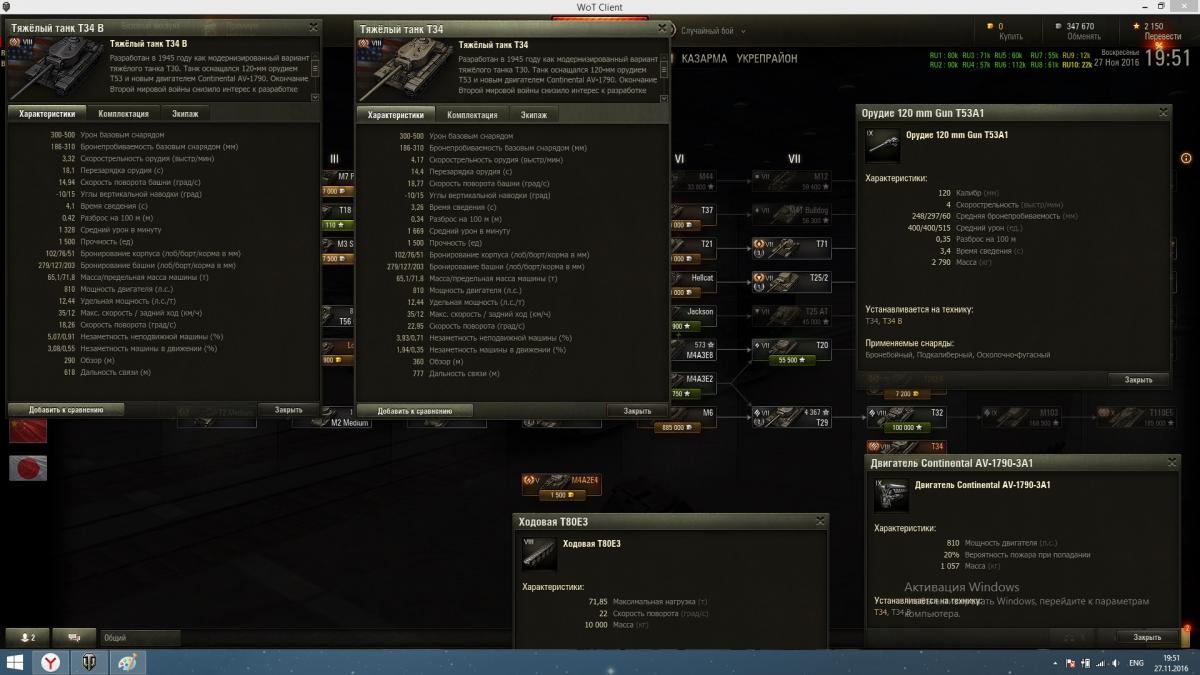The height and width of the screenshot is (675, 1200).
Task: Open the Paint app taskbar icon
Action: click(x=127, y=662)
